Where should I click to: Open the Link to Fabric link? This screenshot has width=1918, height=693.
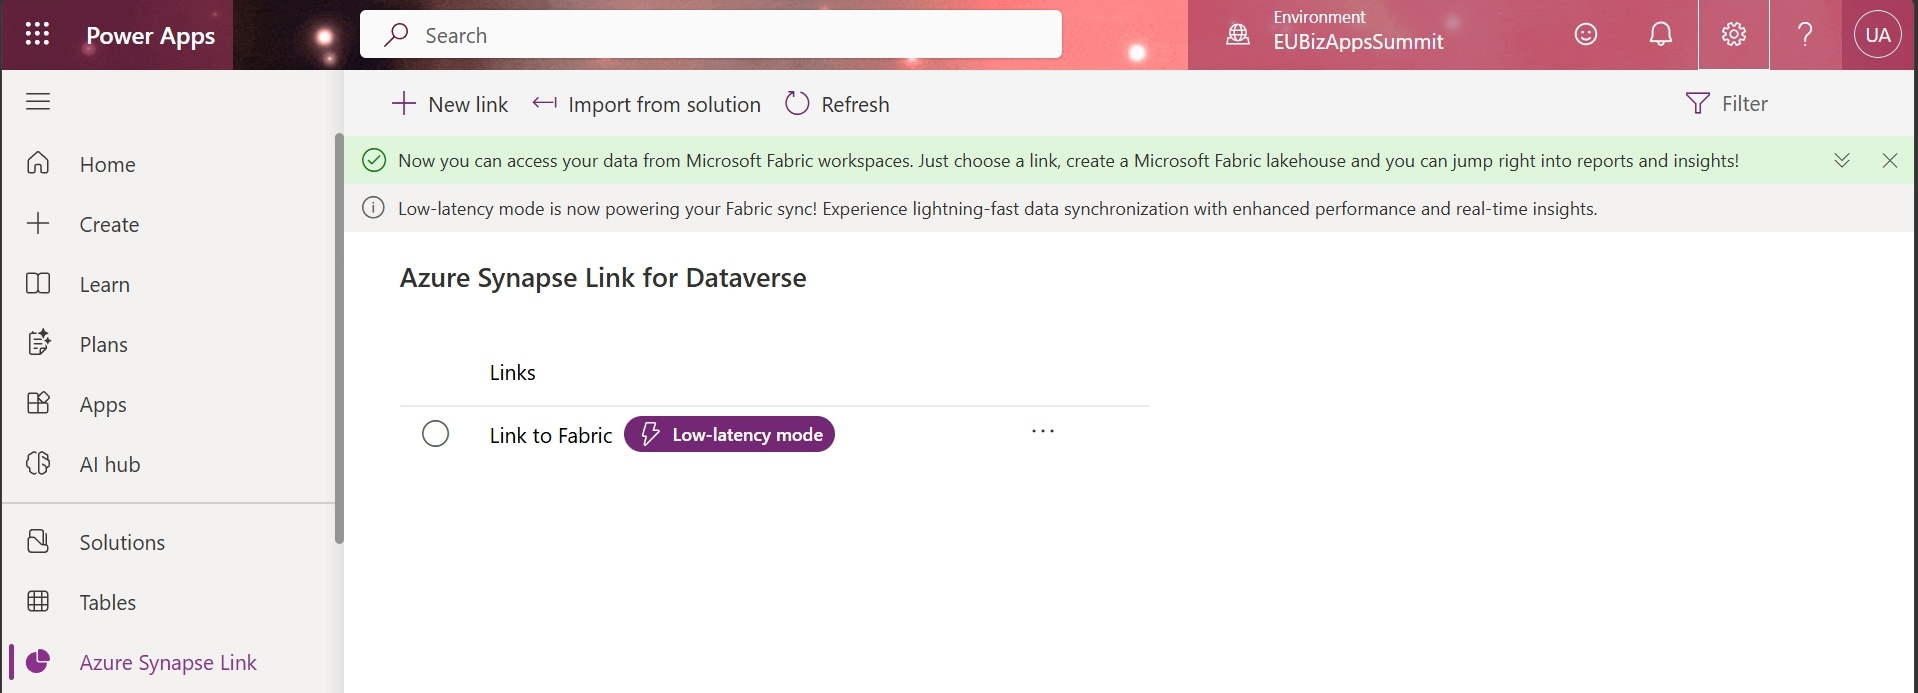coord(551,435)
